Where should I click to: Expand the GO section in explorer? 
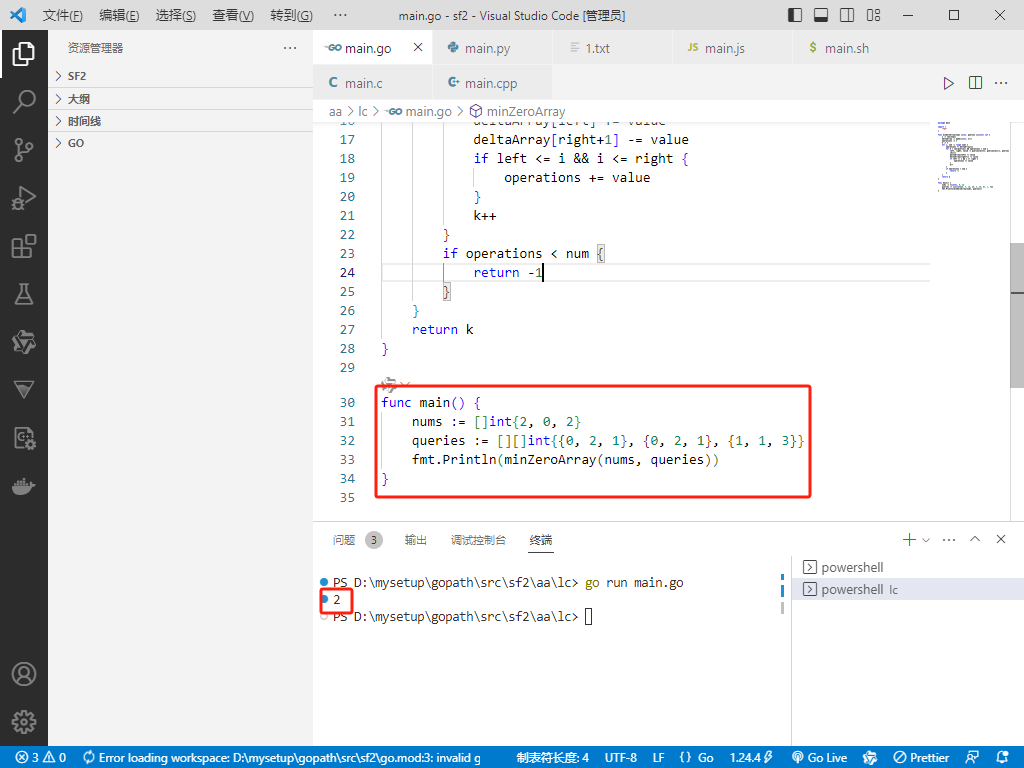[180, 143]
